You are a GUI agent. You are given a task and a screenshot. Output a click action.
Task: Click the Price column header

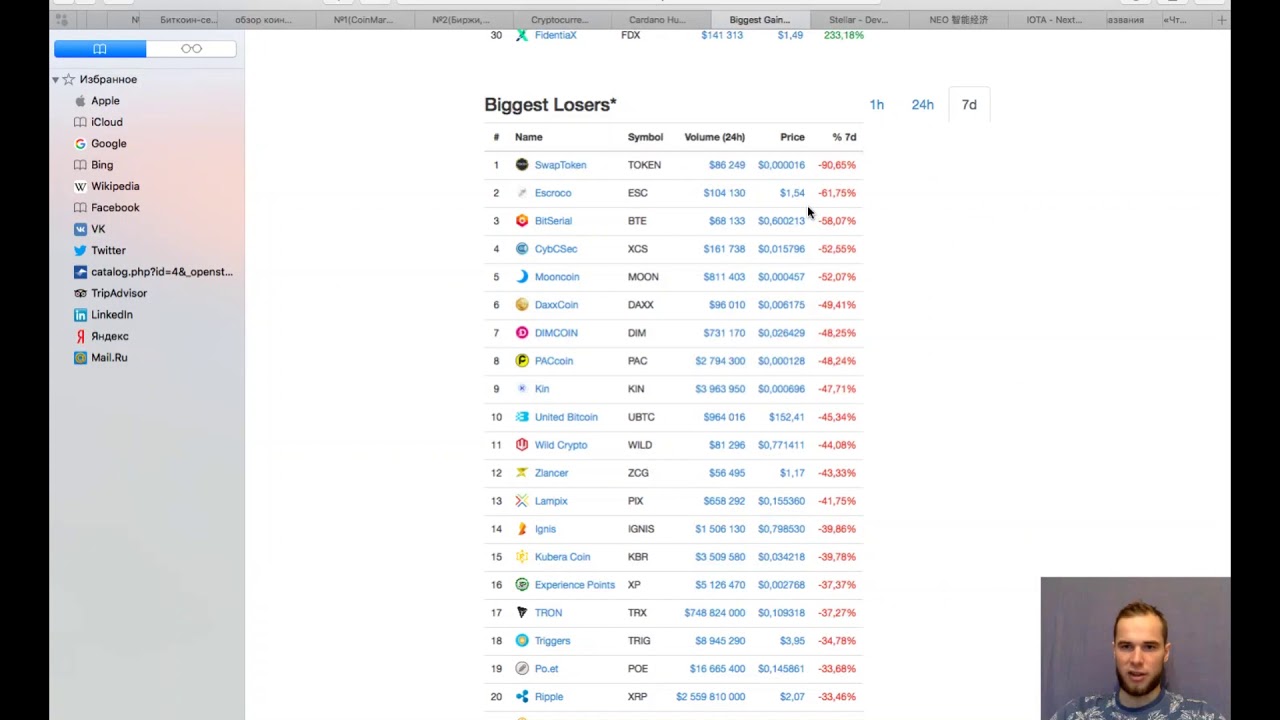click(x=792, y=137)
